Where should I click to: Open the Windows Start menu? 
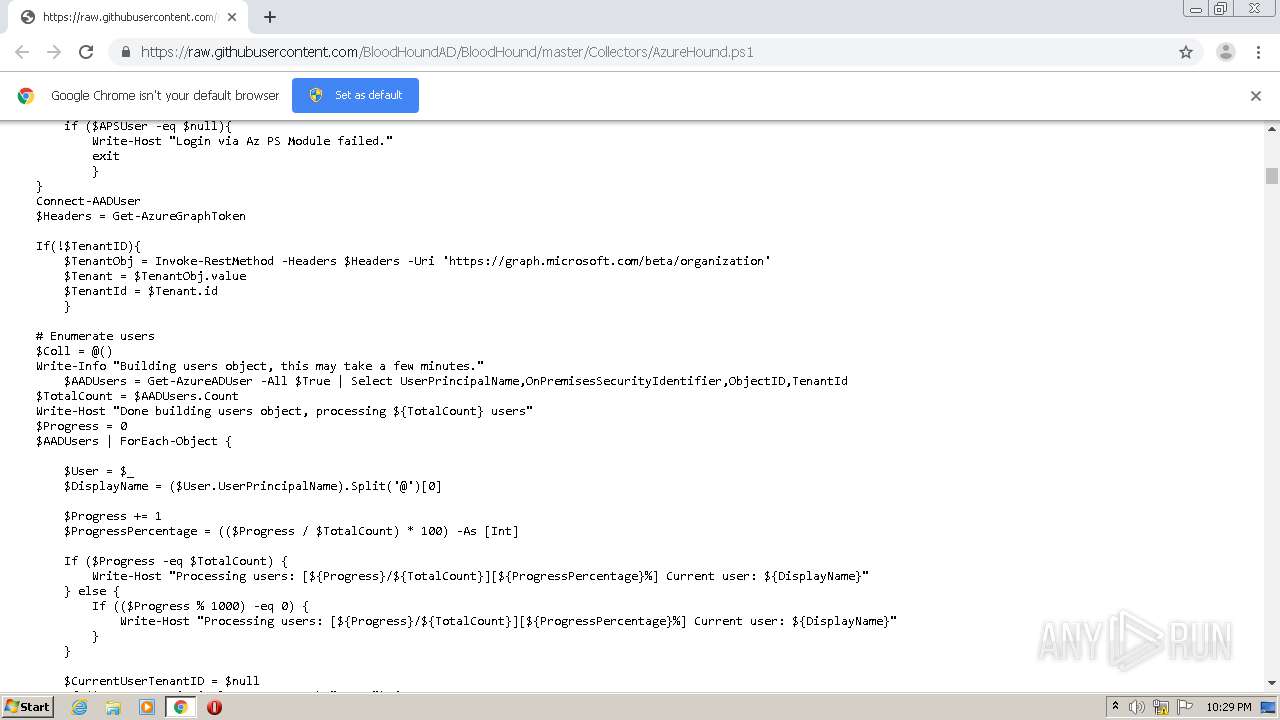28,706
